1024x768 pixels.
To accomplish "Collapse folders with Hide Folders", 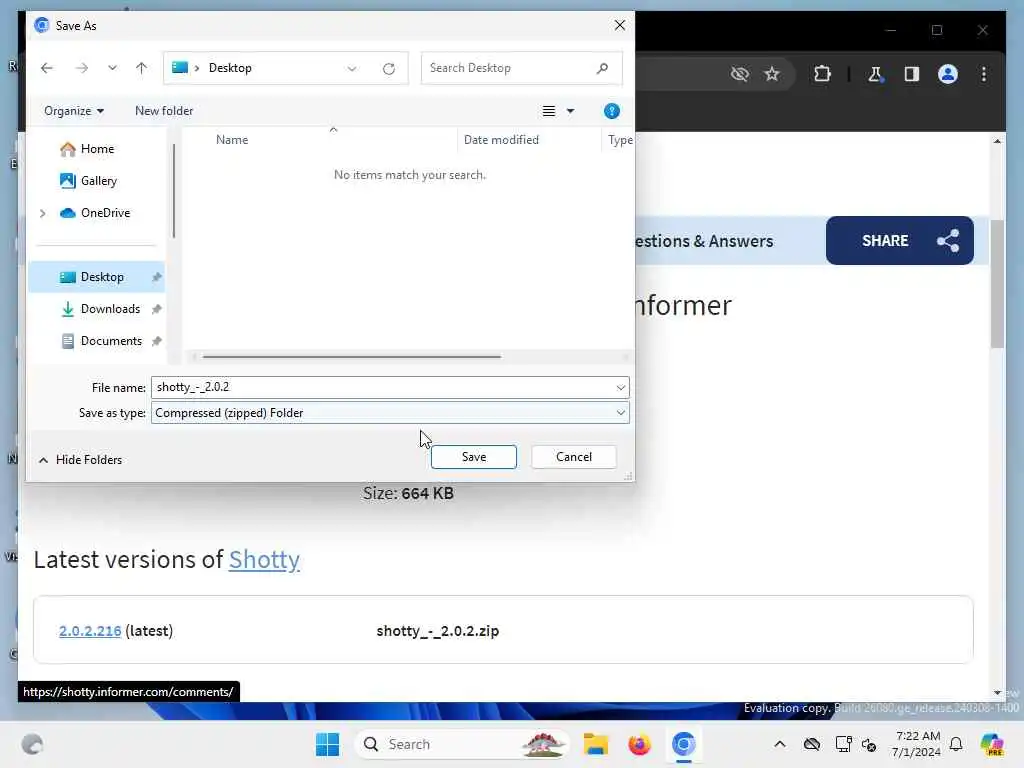I will [x=80, y=460].
